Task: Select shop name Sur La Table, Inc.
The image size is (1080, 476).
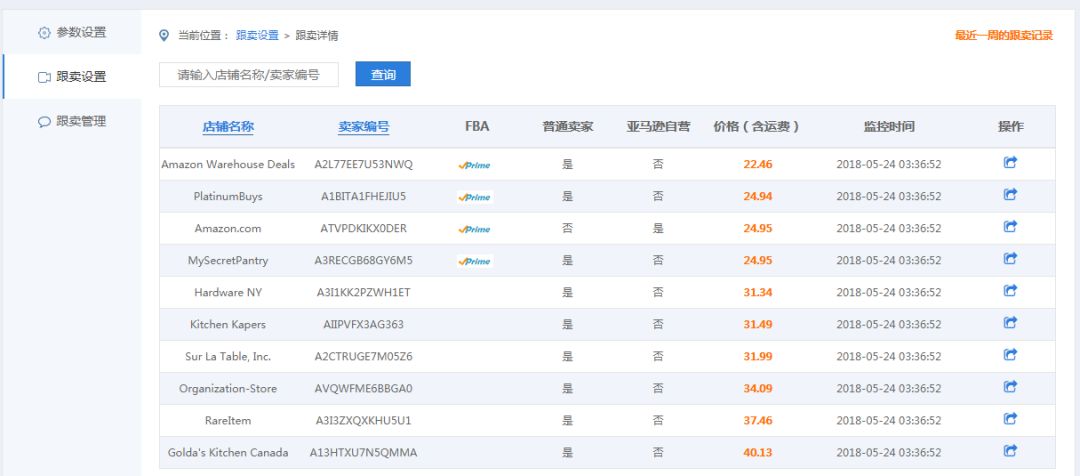Action: [228, 357]
